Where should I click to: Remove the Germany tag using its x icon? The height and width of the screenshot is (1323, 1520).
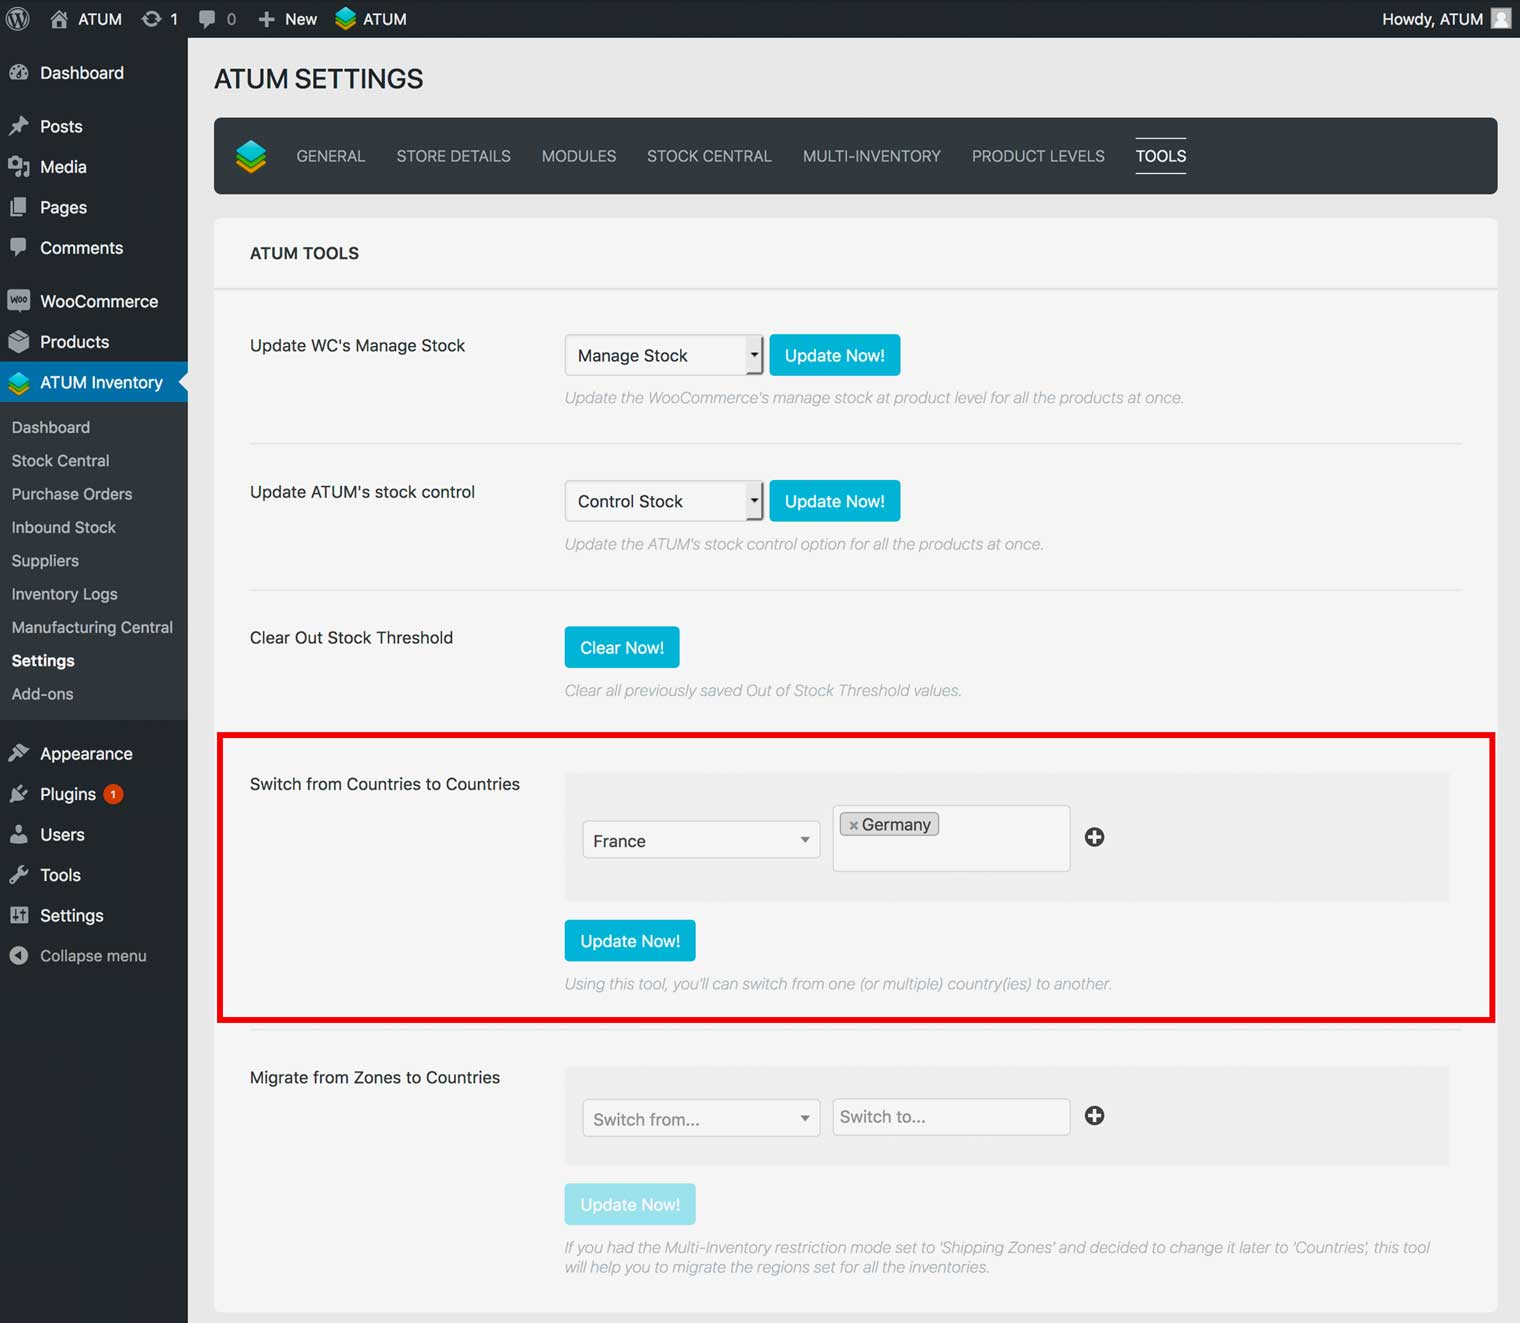pos(853,825)
